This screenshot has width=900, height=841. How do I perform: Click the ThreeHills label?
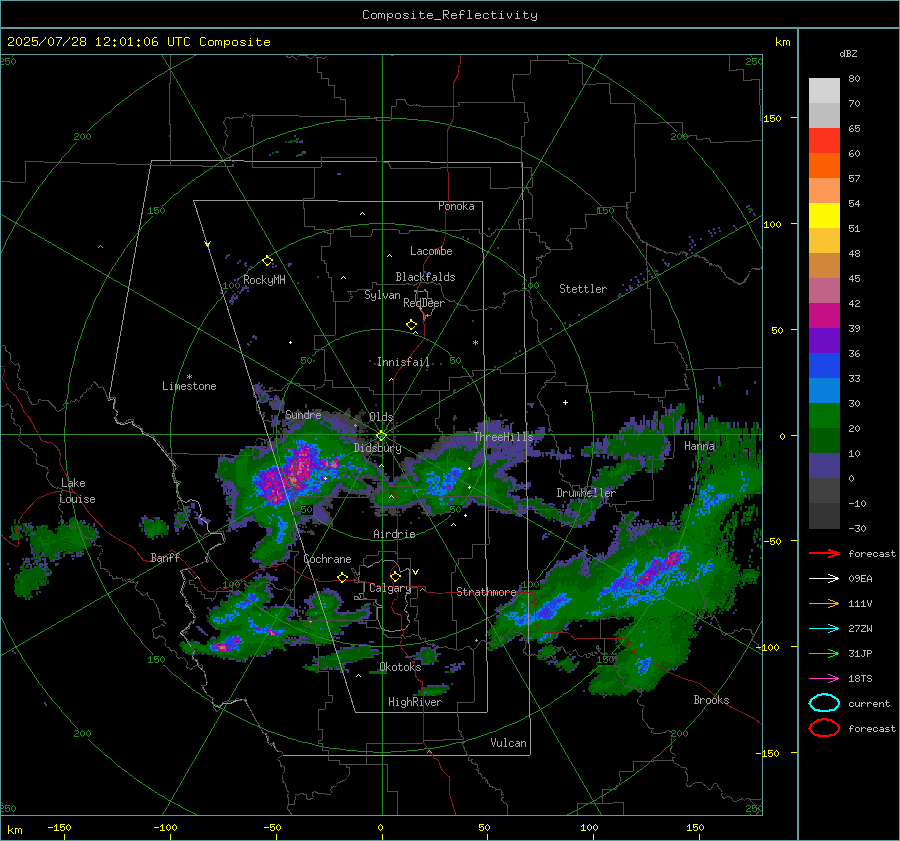point(503,437)
